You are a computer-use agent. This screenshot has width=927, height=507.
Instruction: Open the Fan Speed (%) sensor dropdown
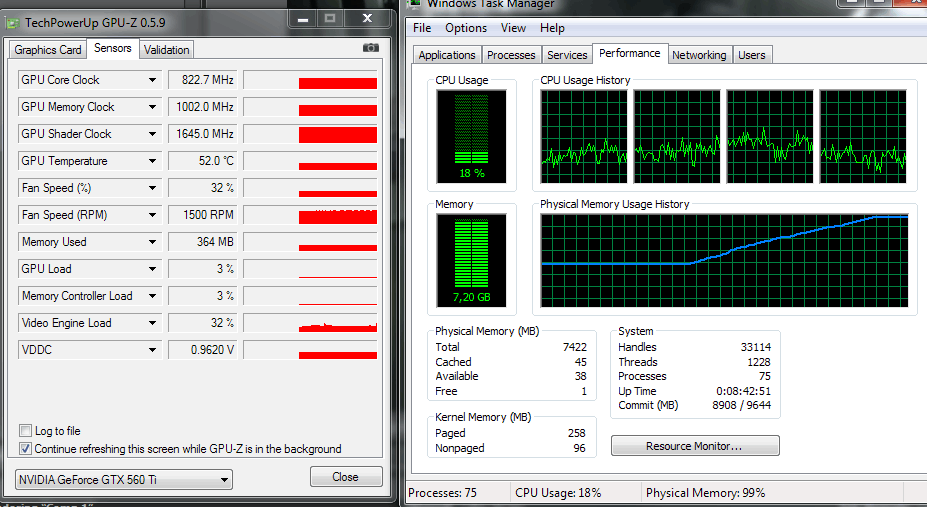(x=153, y=188)
